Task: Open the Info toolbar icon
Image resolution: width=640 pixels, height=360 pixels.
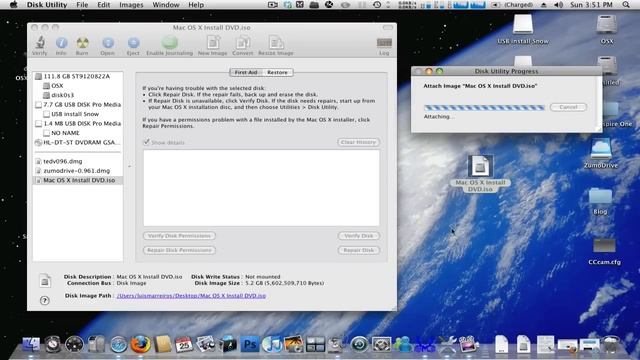Action: pyautogui.click(x=61, y=45)
